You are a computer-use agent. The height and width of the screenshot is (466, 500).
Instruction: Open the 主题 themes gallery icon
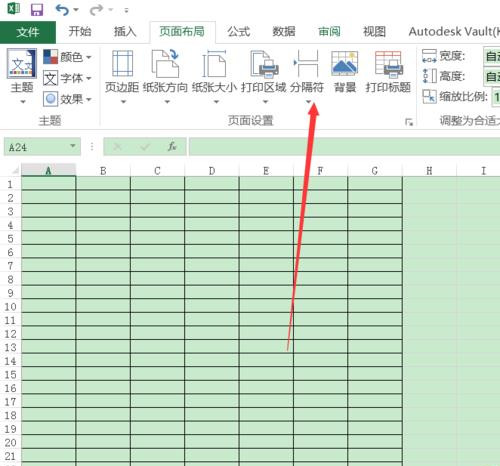click(21, 64)
